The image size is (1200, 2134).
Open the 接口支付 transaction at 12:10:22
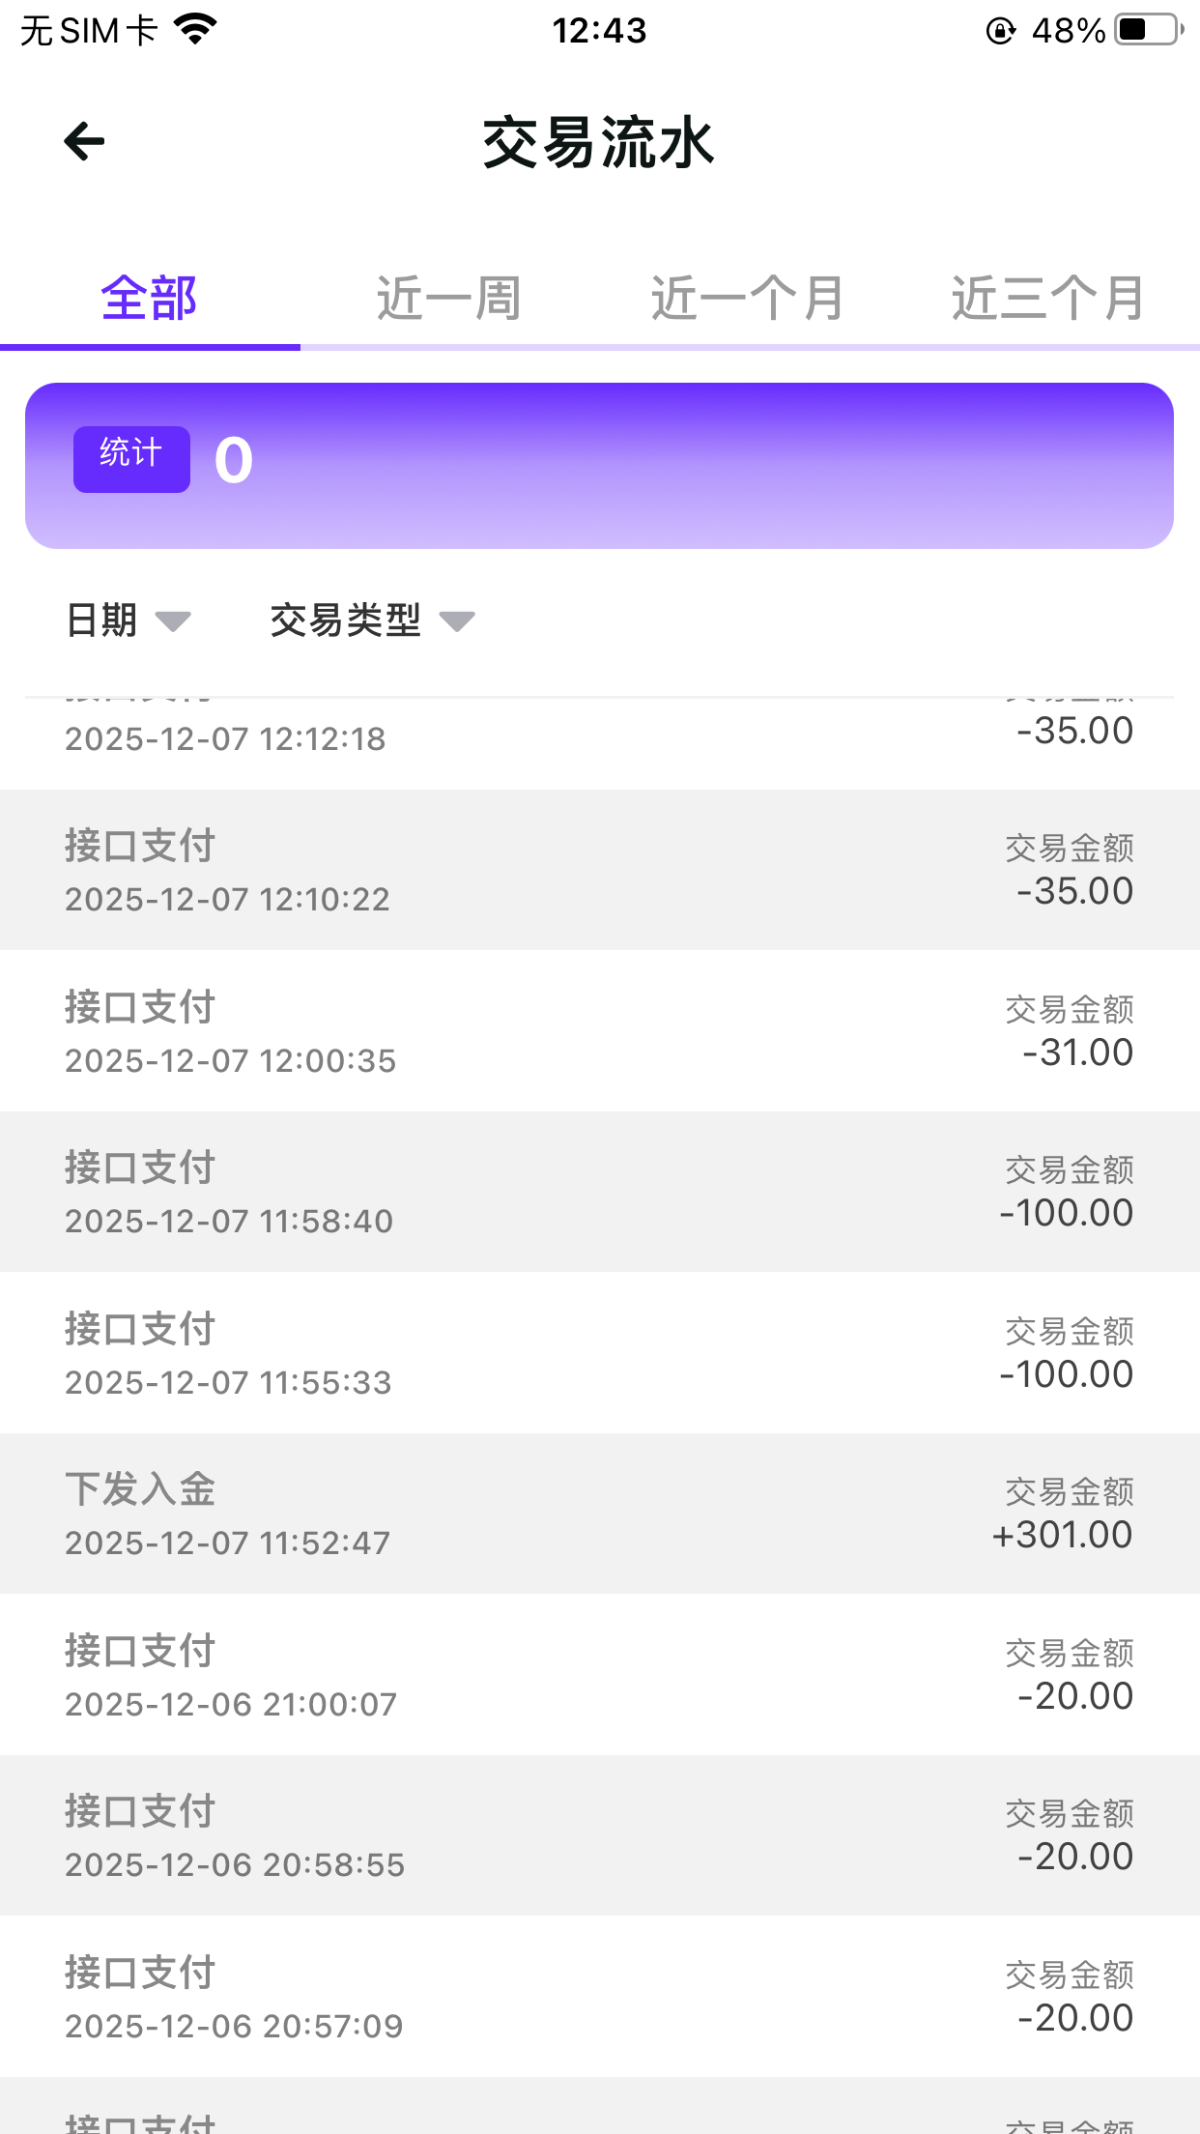point(600,870)
